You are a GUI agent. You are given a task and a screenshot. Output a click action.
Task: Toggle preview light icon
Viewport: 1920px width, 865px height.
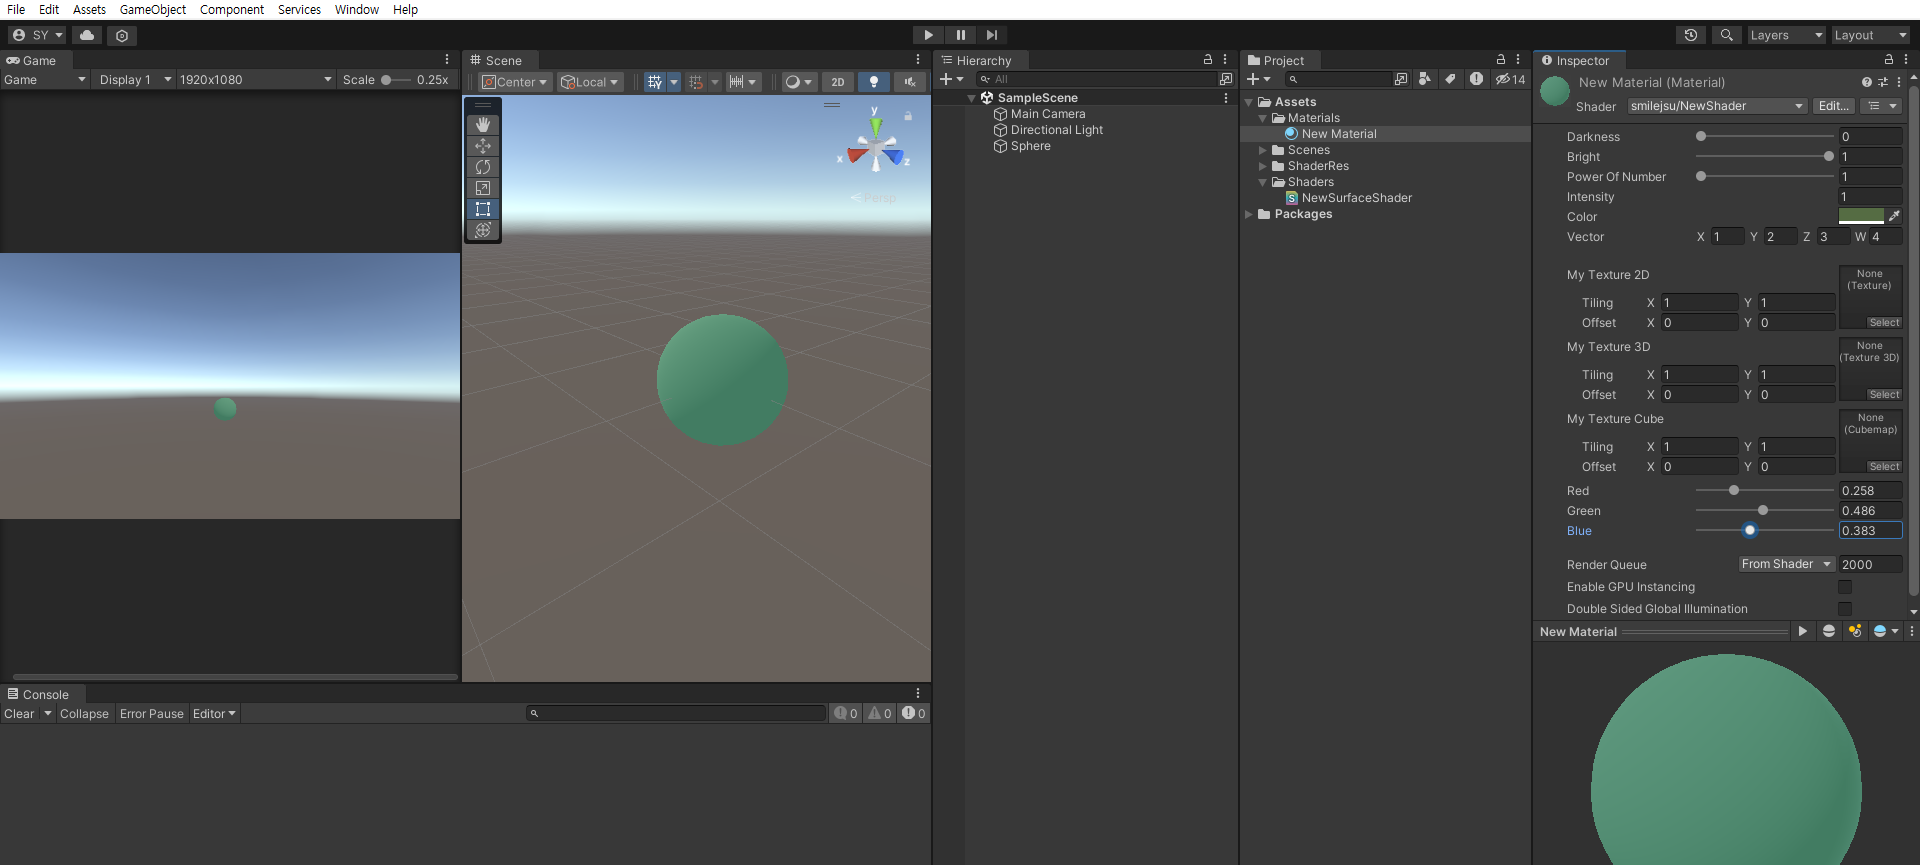coord(1855,631)
